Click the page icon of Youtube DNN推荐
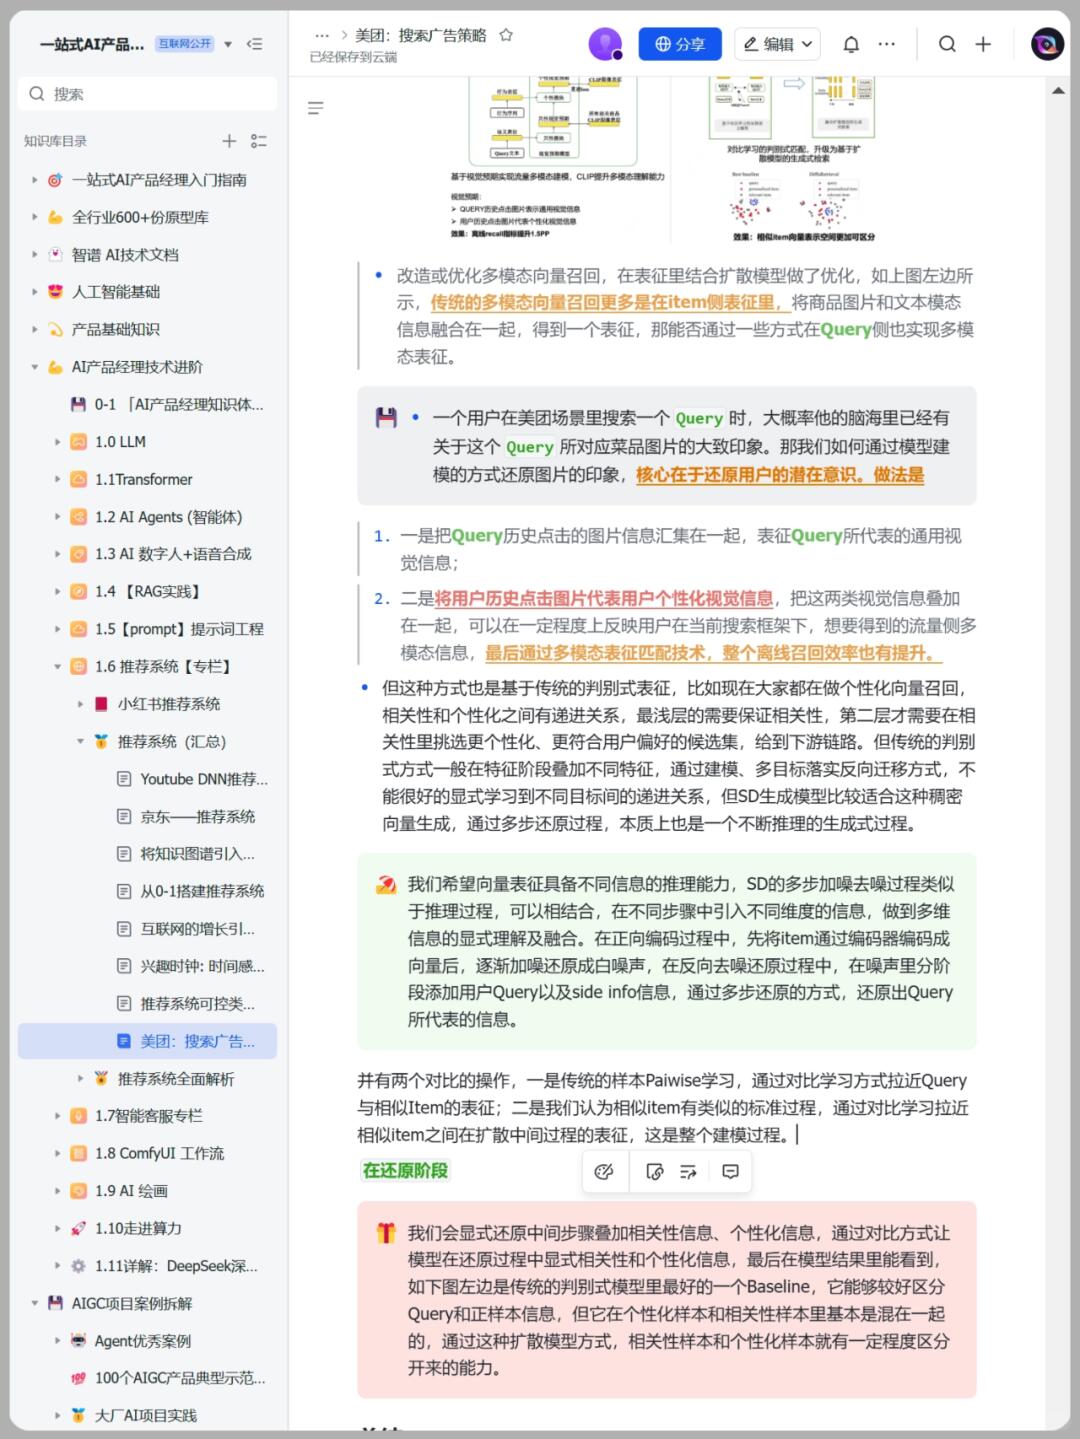This screenshot has height=1439, width=1080. click(124, 779)
